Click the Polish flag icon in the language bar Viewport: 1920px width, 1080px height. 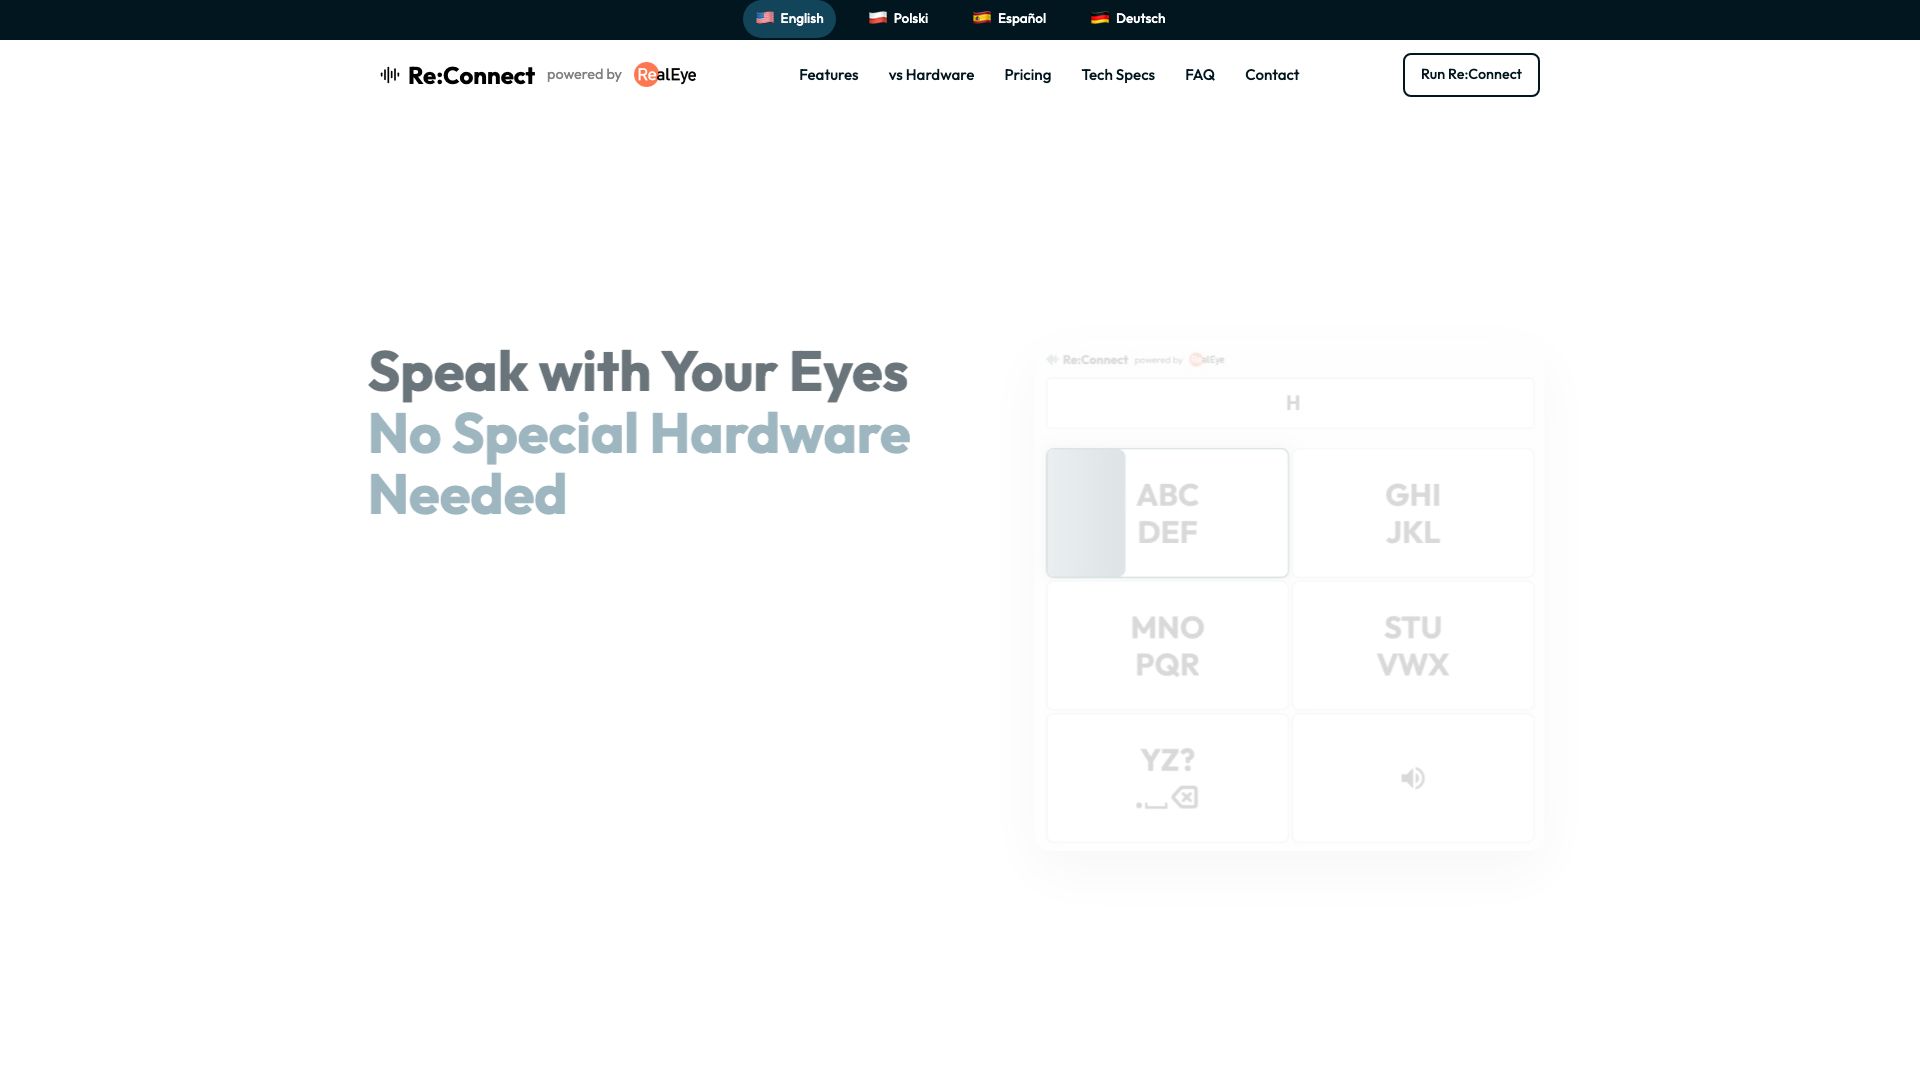tap(876, 18)
